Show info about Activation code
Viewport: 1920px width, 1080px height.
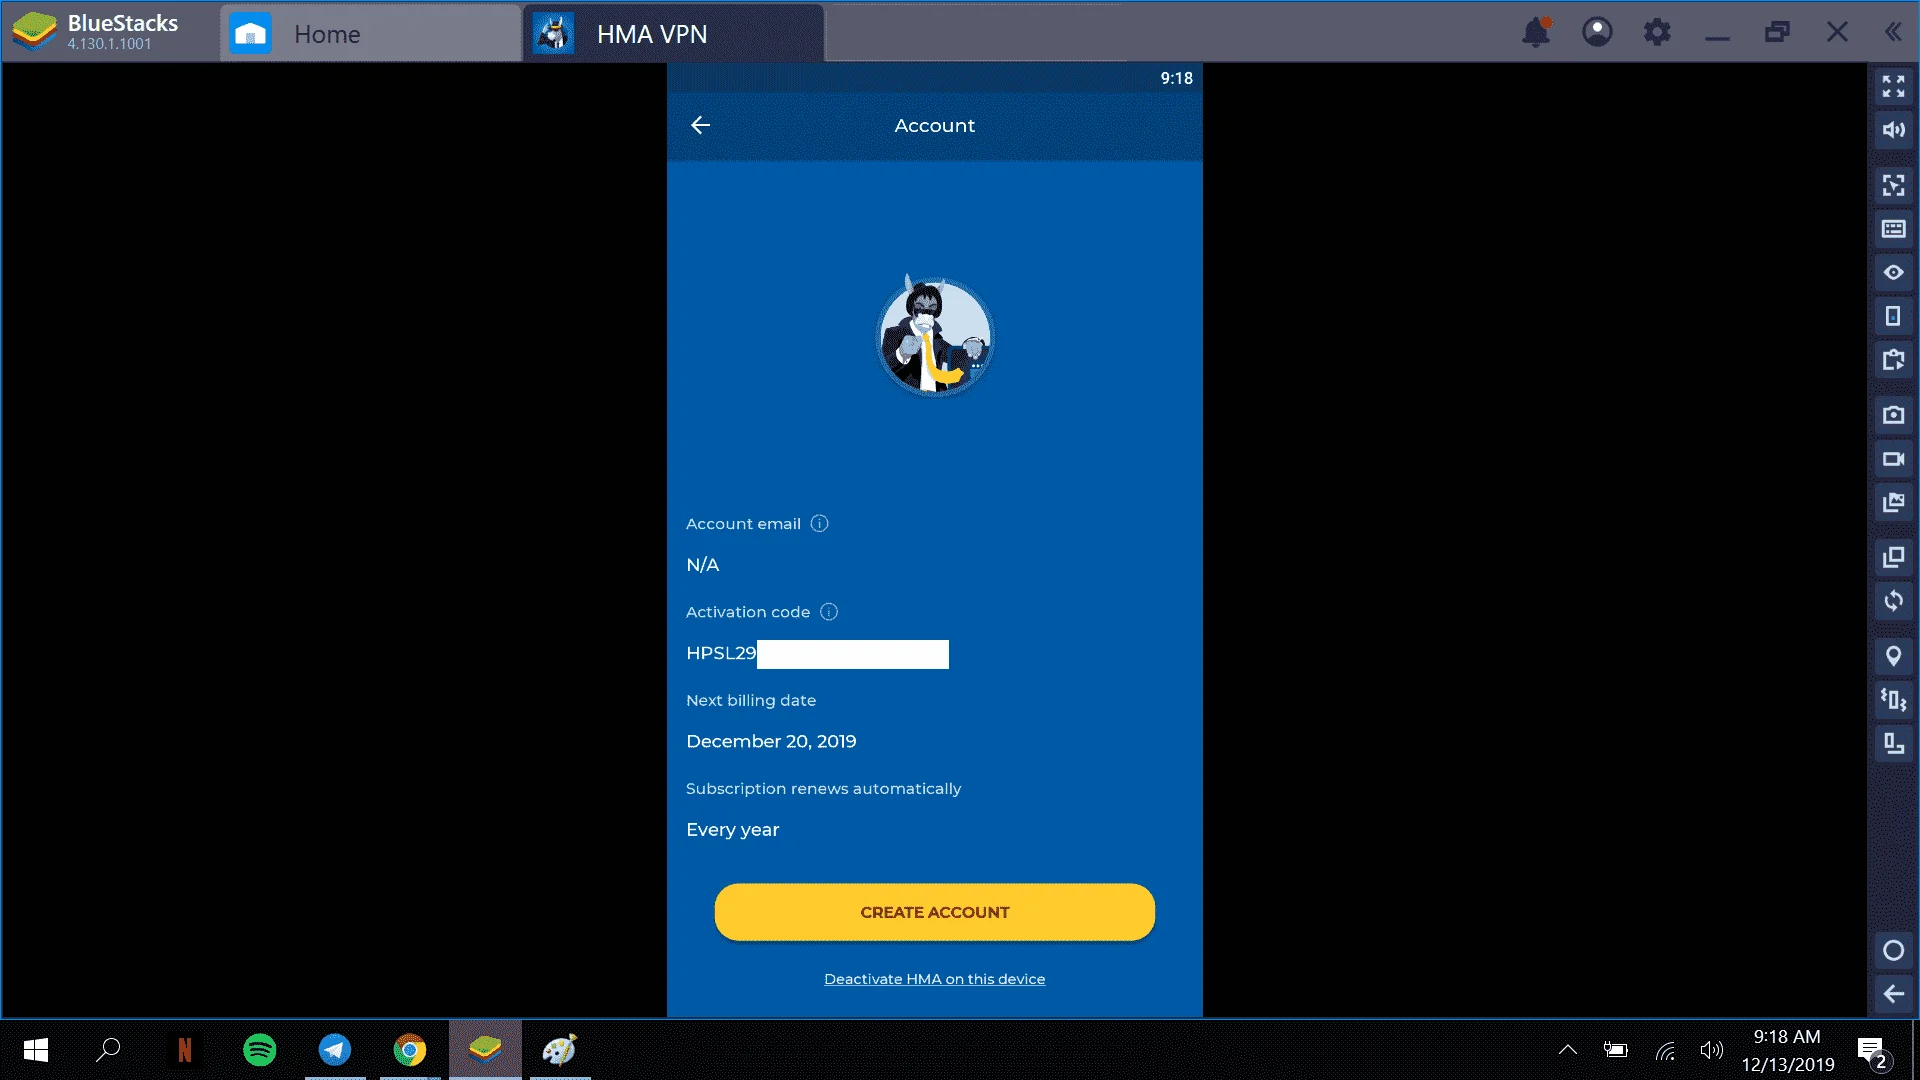829,612
